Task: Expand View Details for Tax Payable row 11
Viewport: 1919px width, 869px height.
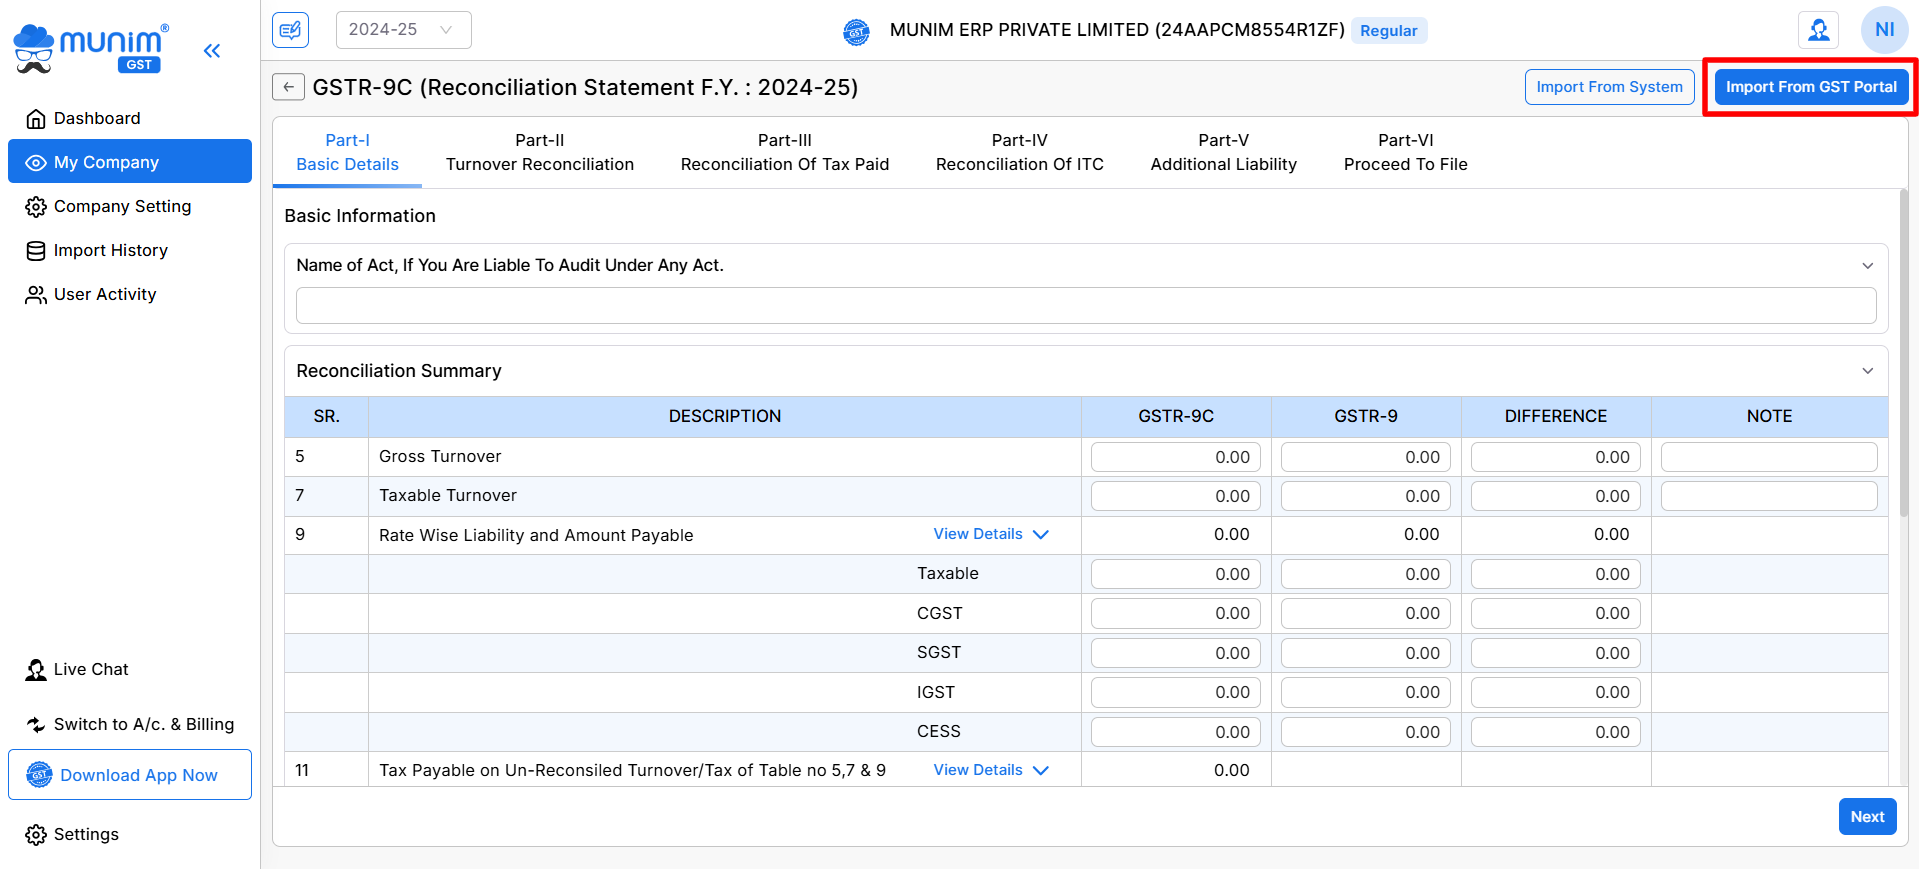Action: point(991,770)
